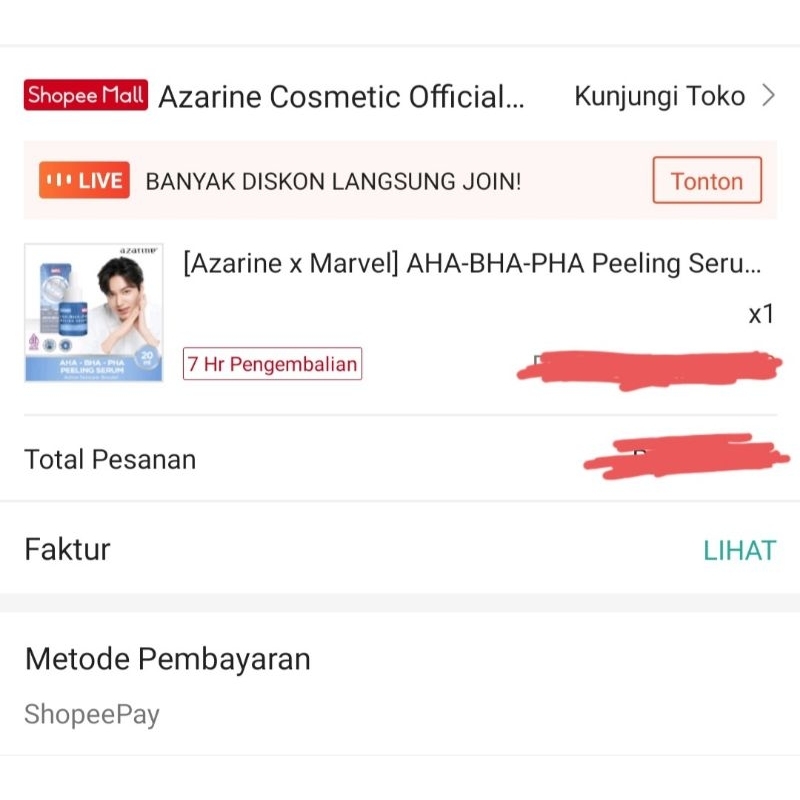The image size is (800, 800).
Task: Click the 7 Hr Pengembalian tag
Action: 272,364
